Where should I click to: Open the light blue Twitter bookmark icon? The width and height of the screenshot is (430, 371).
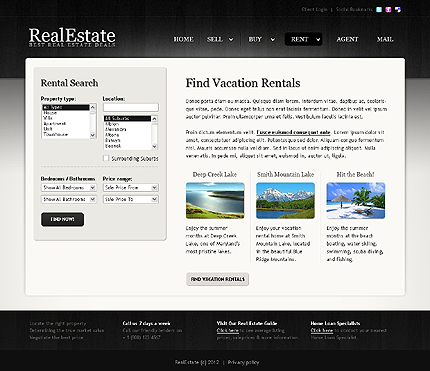pos(379,9)
